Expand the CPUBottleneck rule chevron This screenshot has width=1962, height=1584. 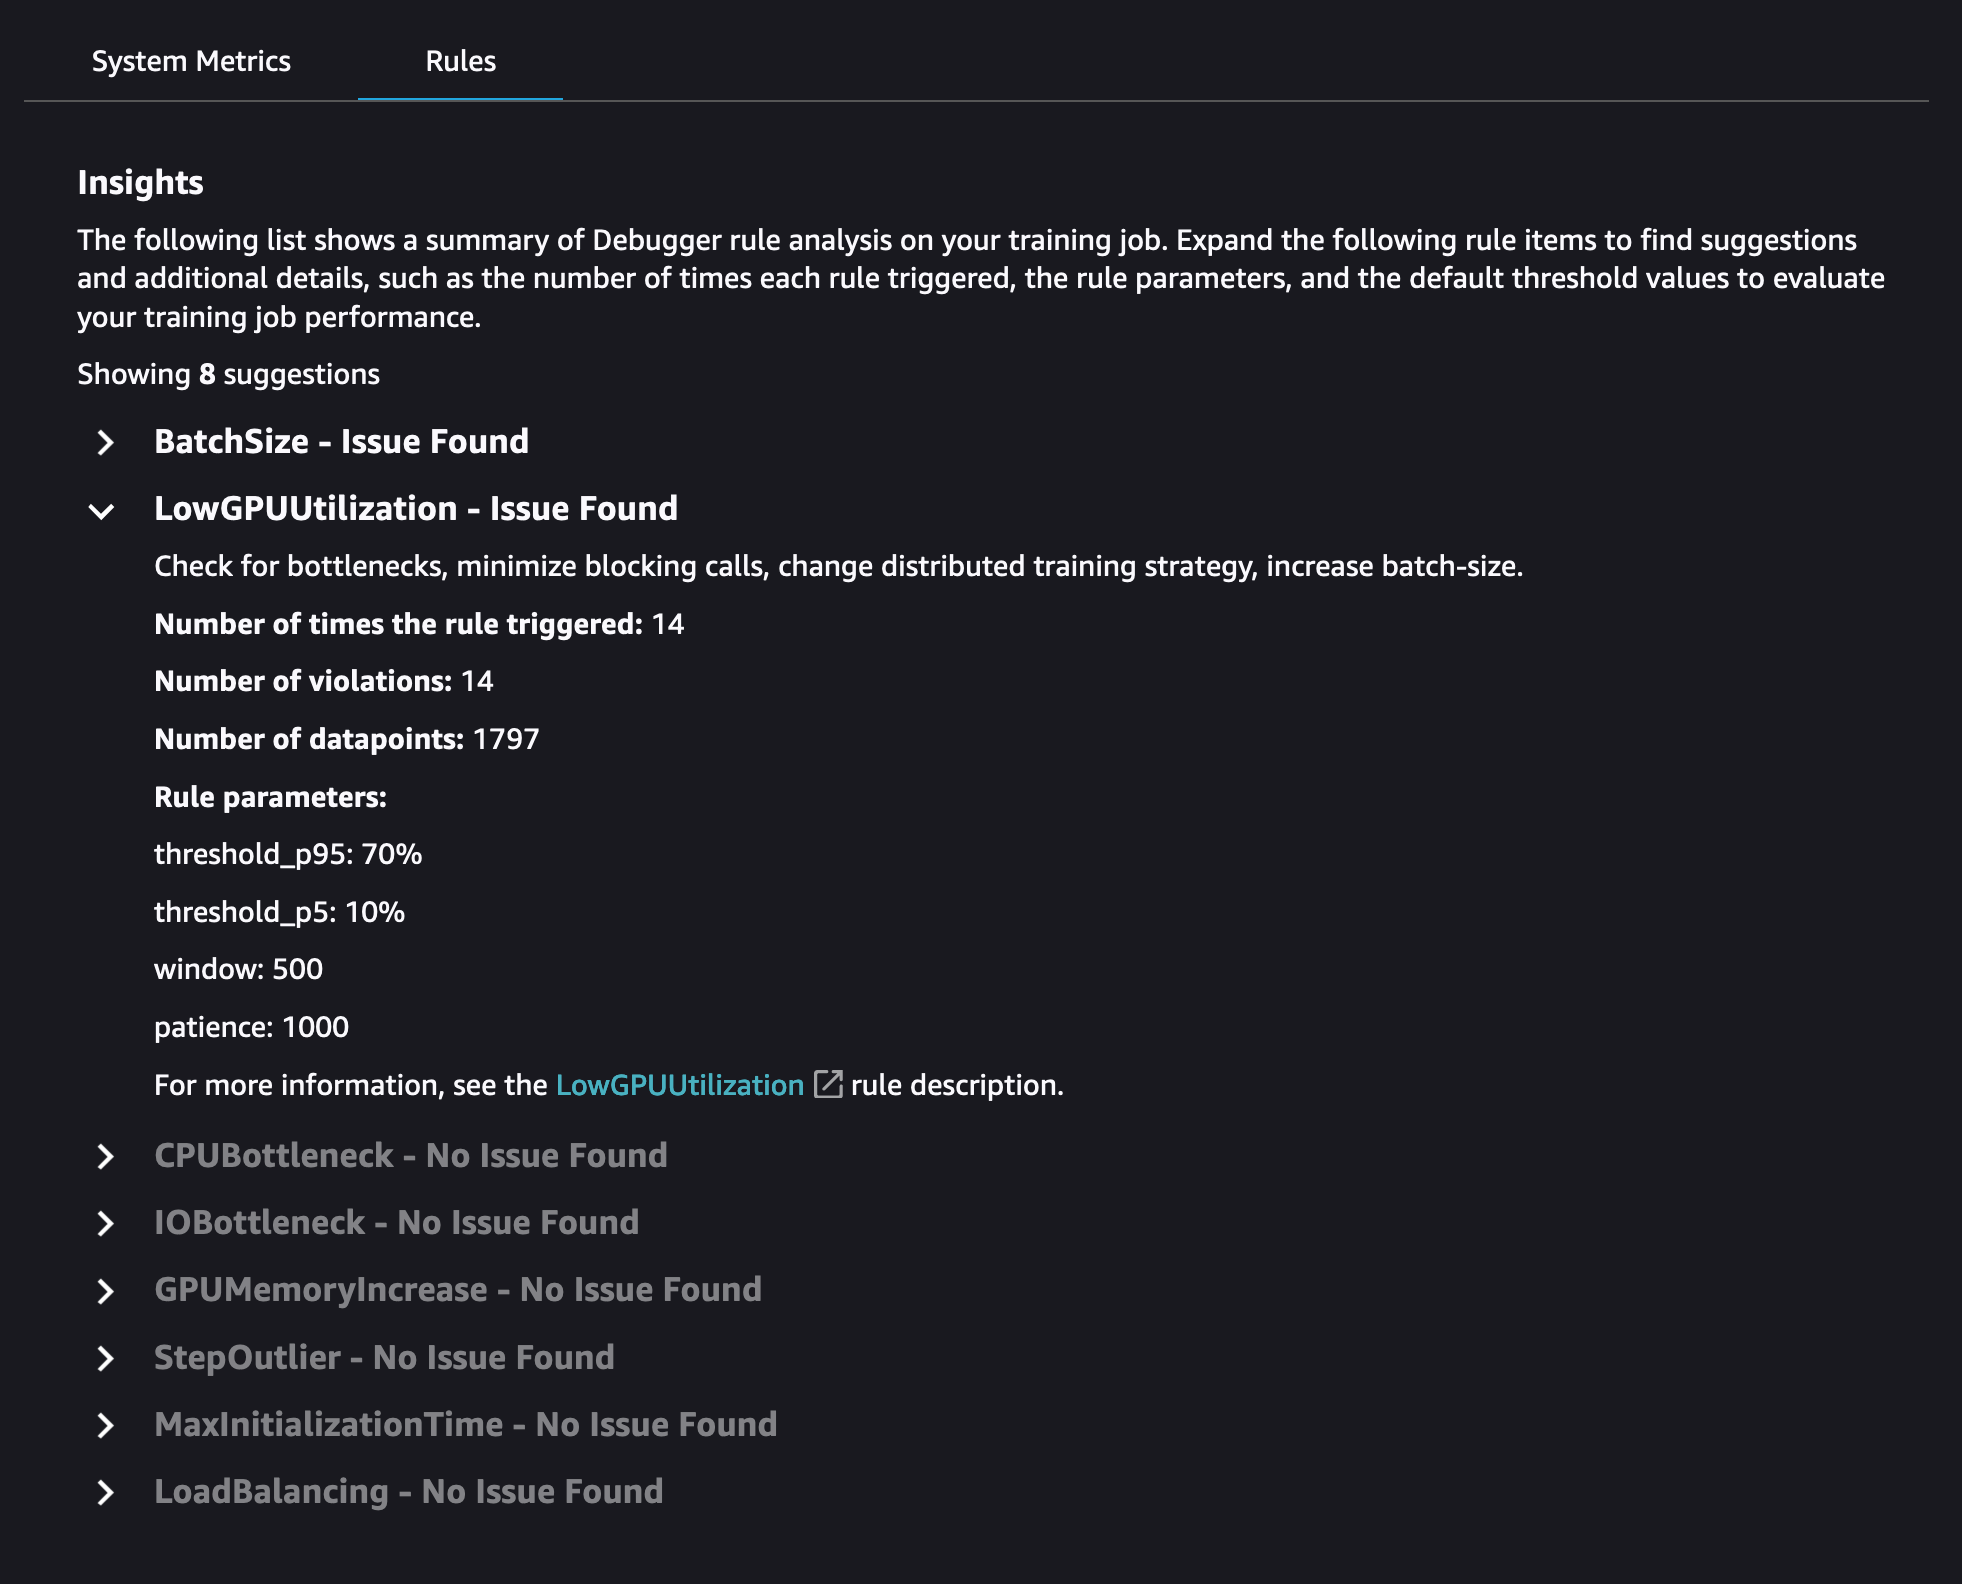105,1157
